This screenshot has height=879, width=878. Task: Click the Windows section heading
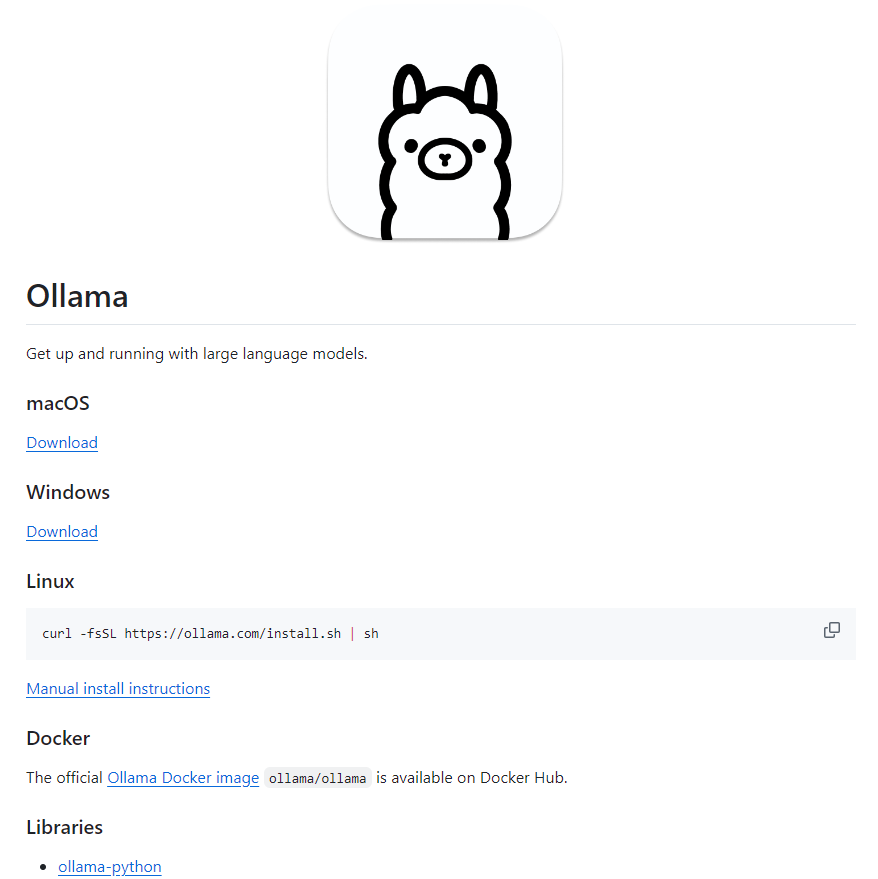coord(68,492)
